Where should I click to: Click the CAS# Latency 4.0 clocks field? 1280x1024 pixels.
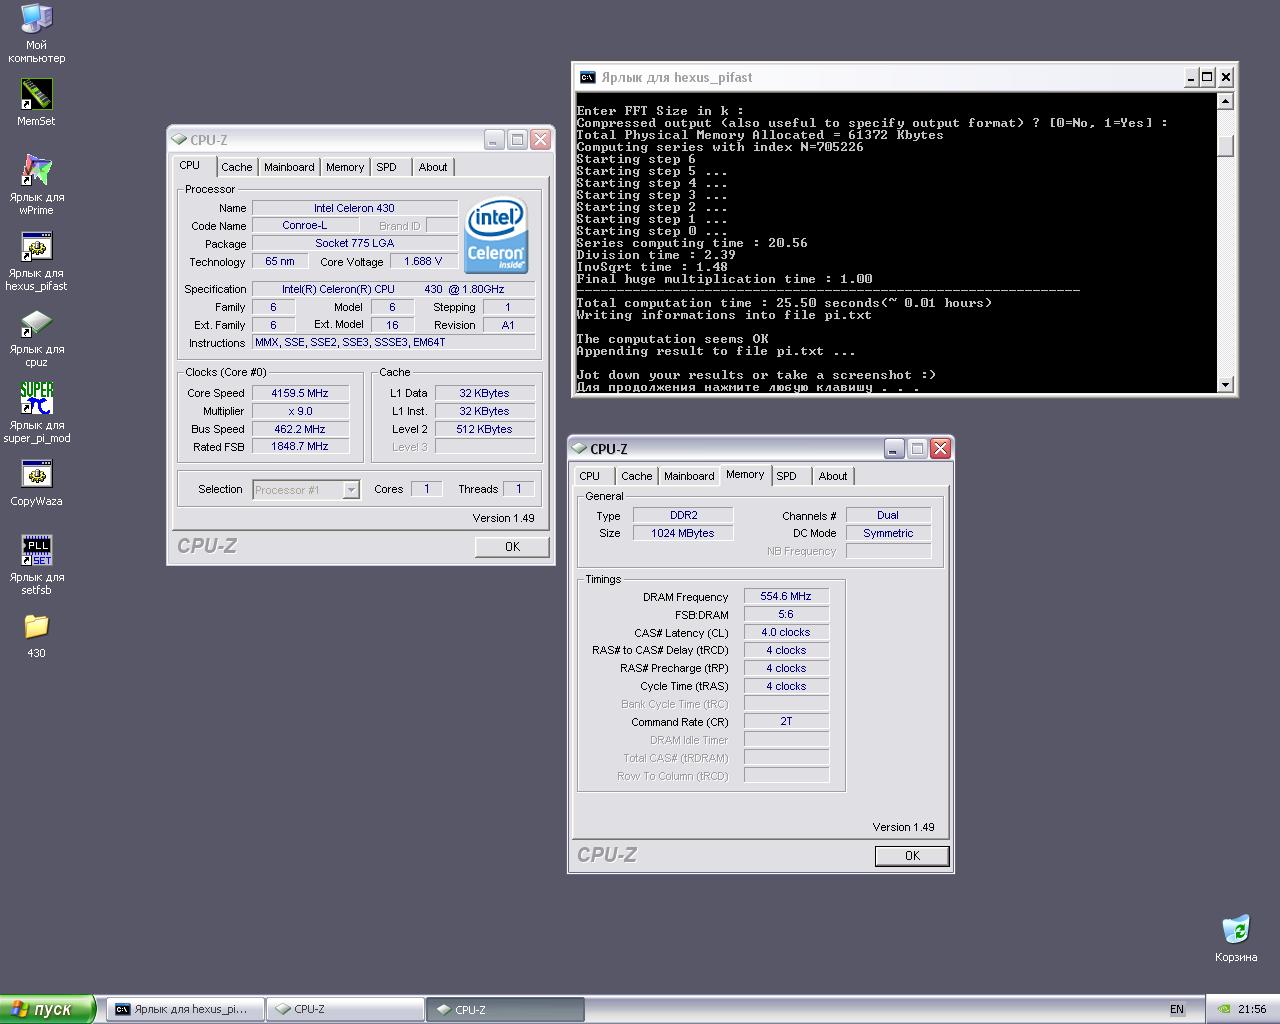pyautogui.click(x=786, y=632)
